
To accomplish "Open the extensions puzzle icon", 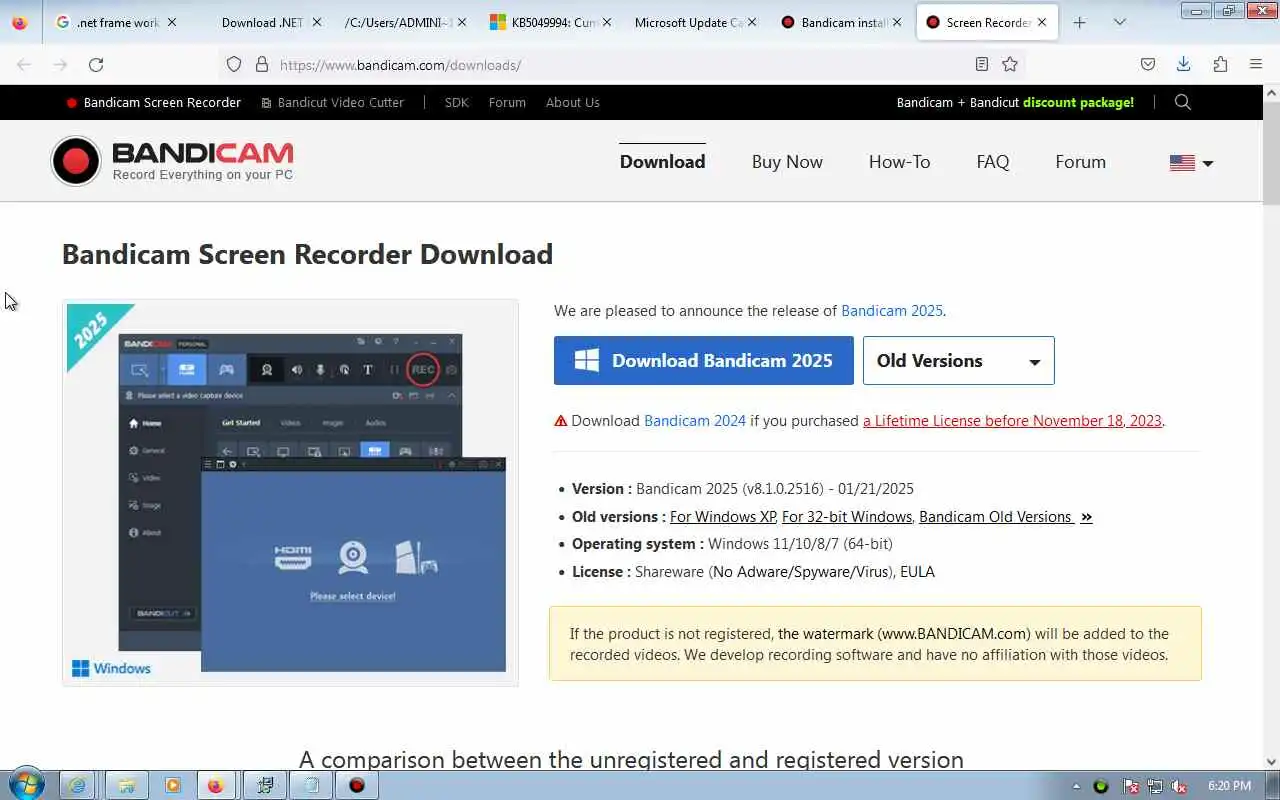I will click(x=1220, y=64).
